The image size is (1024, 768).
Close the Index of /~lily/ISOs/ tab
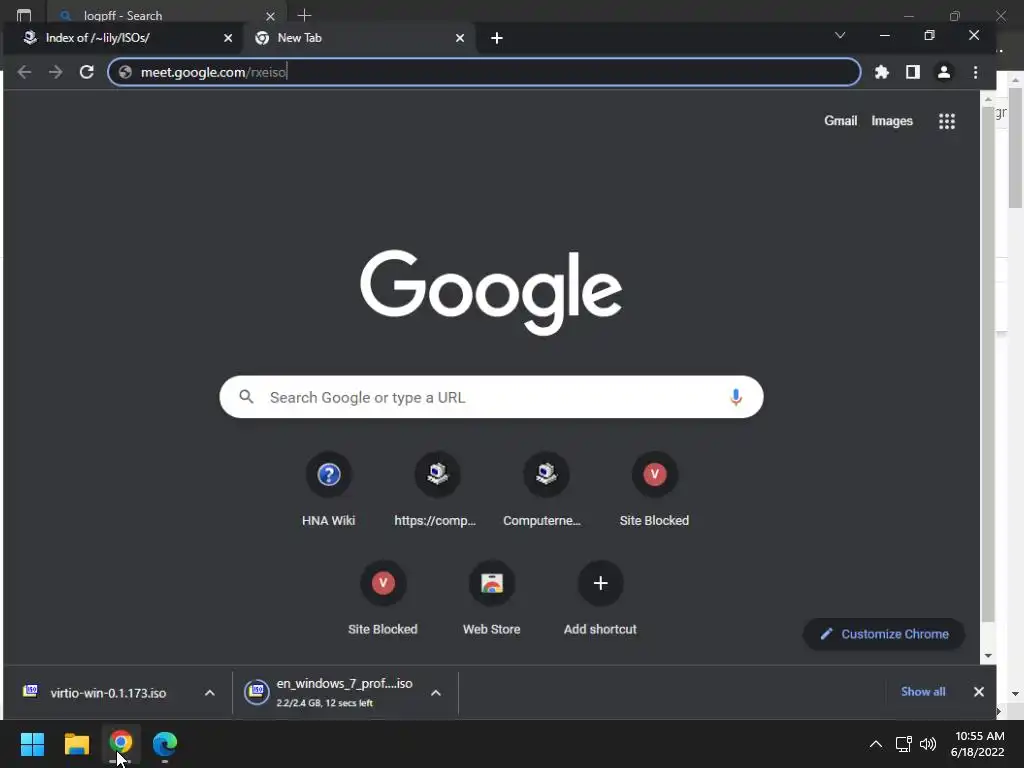tap(228, 38)
